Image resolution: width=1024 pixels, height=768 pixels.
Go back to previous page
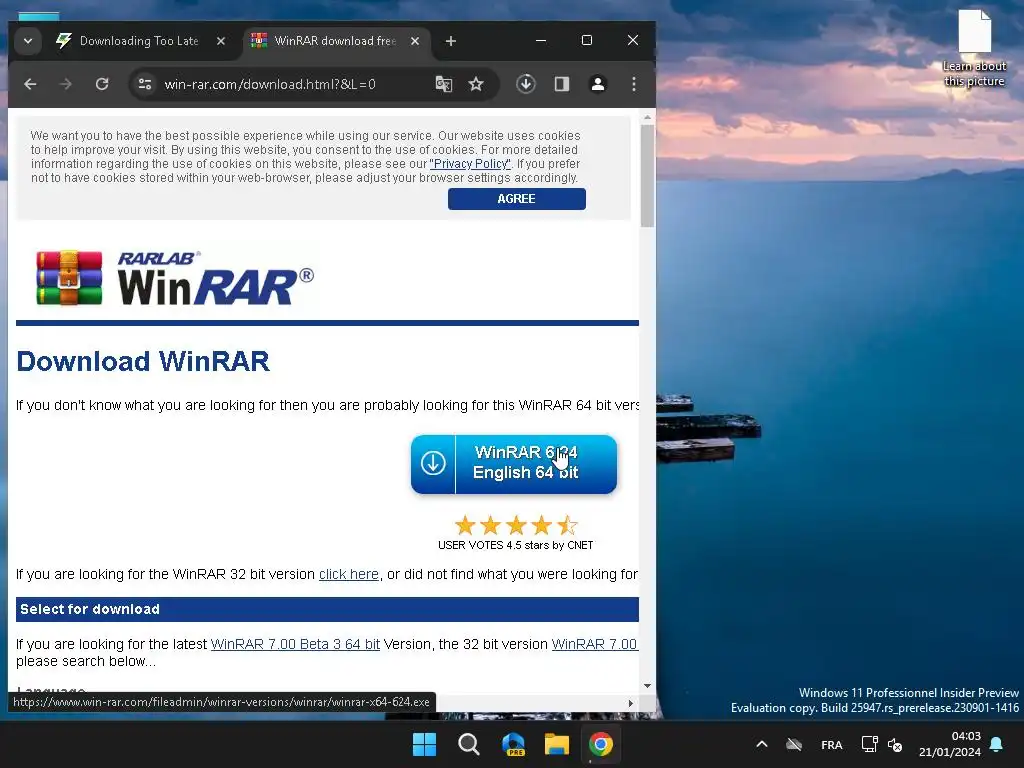point(30,84)
